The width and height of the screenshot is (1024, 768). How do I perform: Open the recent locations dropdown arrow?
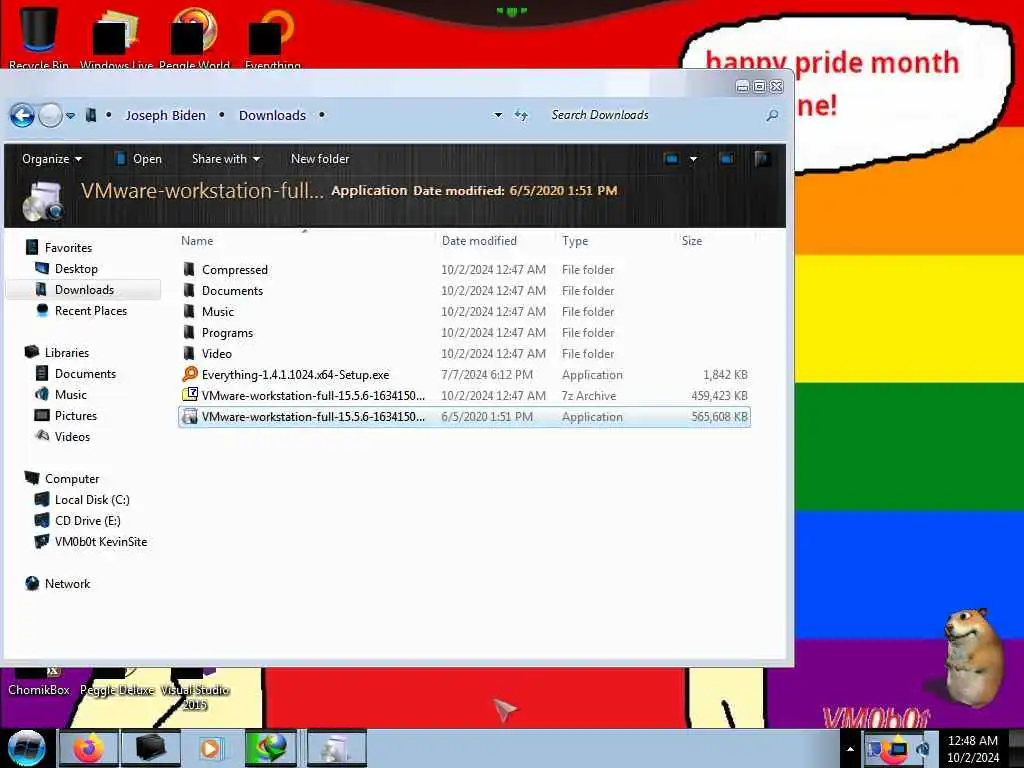click(71, 116)
